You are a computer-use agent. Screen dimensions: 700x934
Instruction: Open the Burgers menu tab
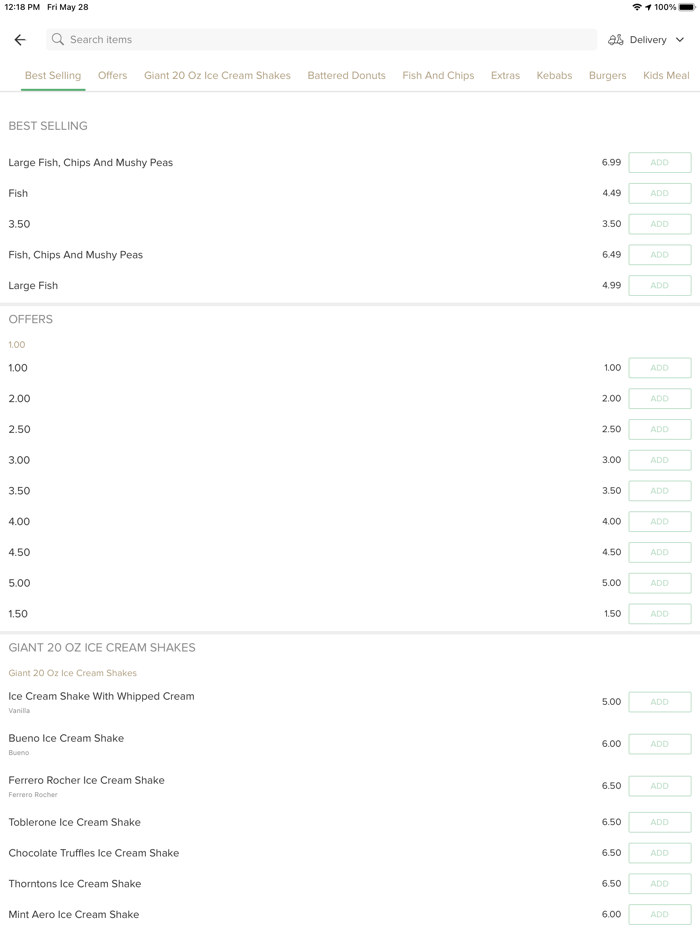pos(607,76)
